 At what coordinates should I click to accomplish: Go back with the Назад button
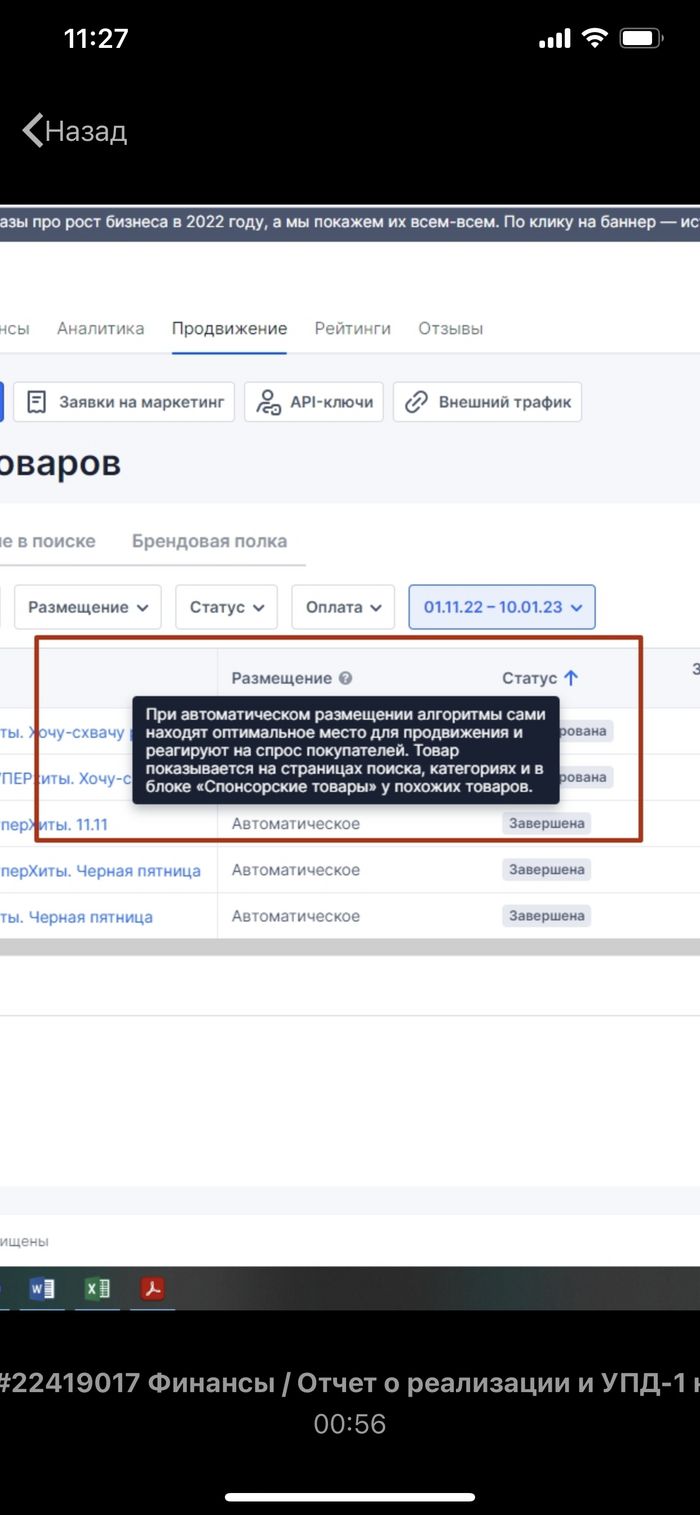point(75,131)
